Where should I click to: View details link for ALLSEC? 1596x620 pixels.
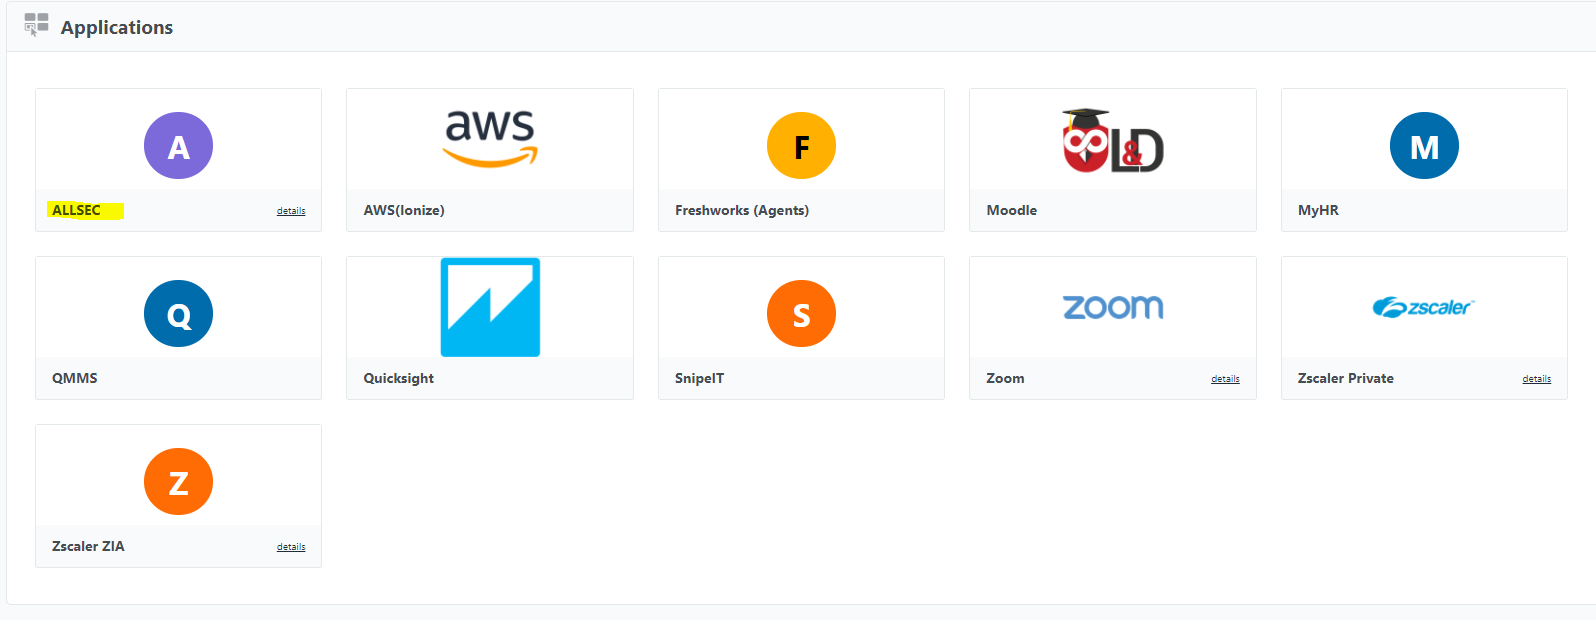point(291,211)
